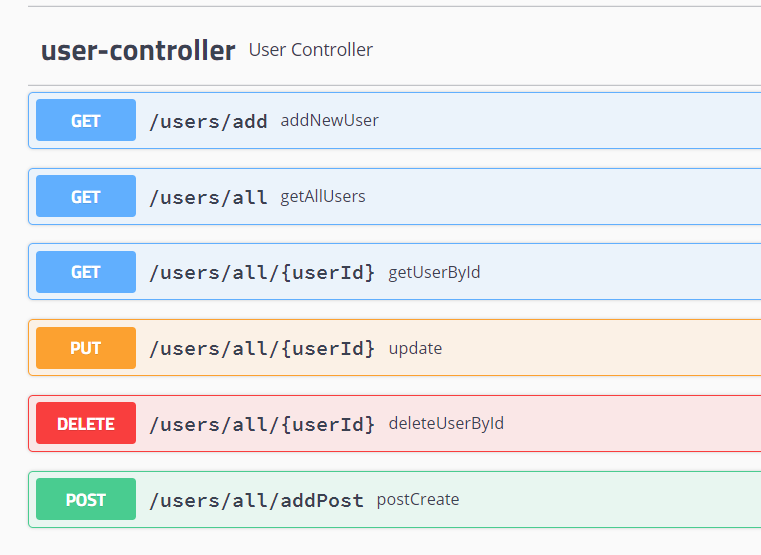Collapse the user-controller section header

tap(138, 50)
